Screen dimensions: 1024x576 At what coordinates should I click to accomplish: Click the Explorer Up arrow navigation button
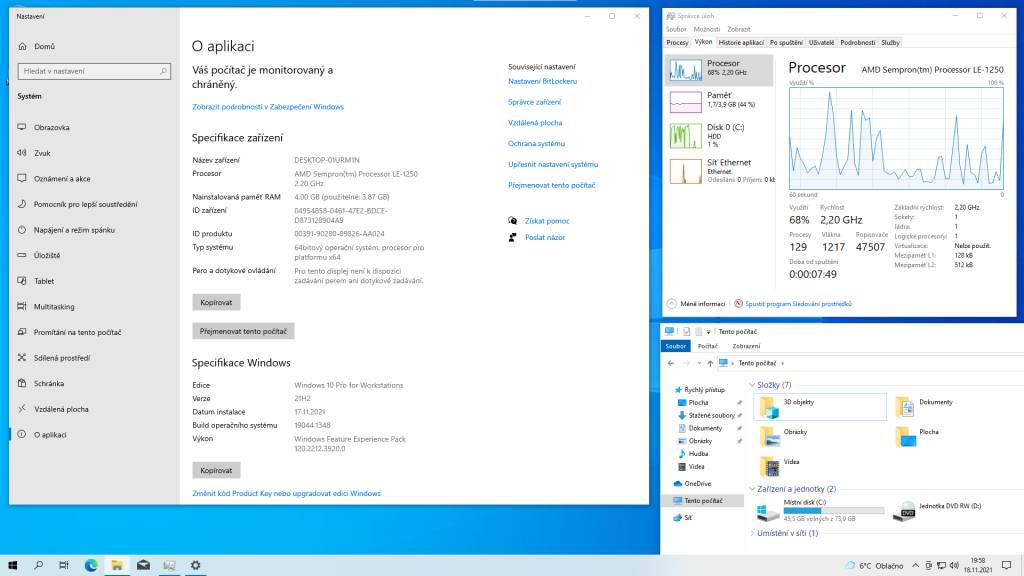708,363
